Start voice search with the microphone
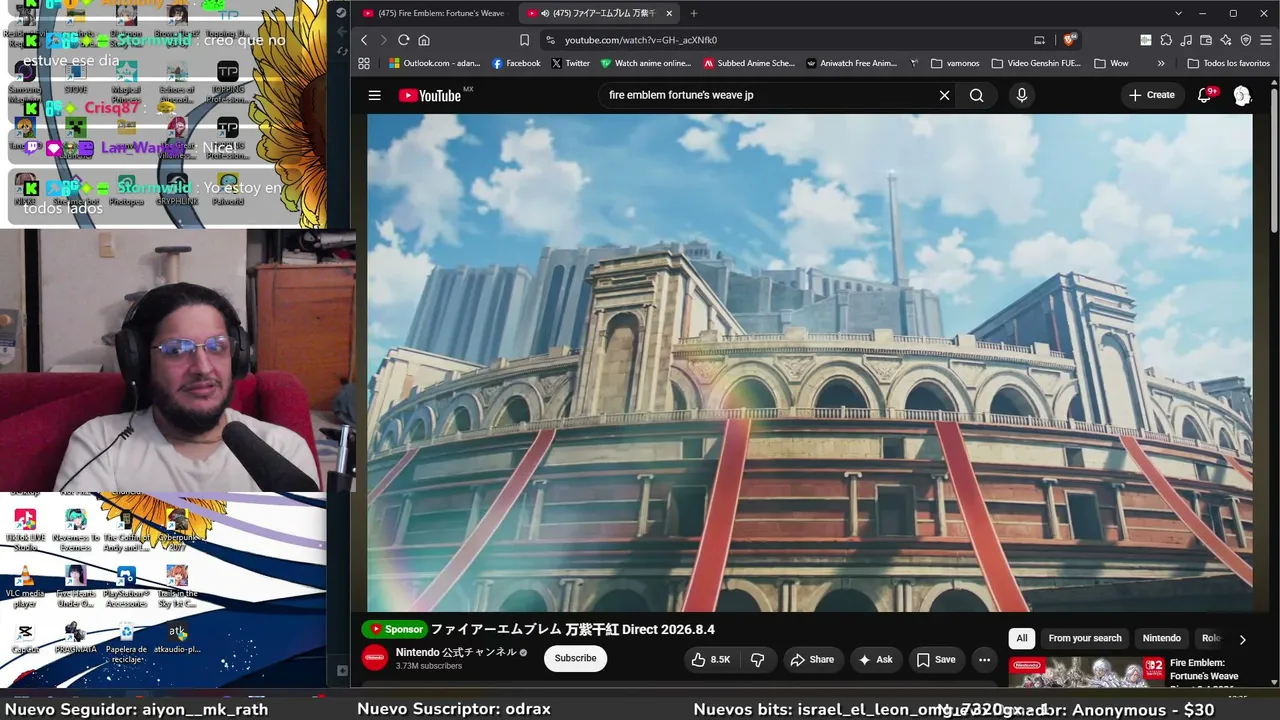The height and width of the screenshot is (720, 1280). pos(1021,95)
